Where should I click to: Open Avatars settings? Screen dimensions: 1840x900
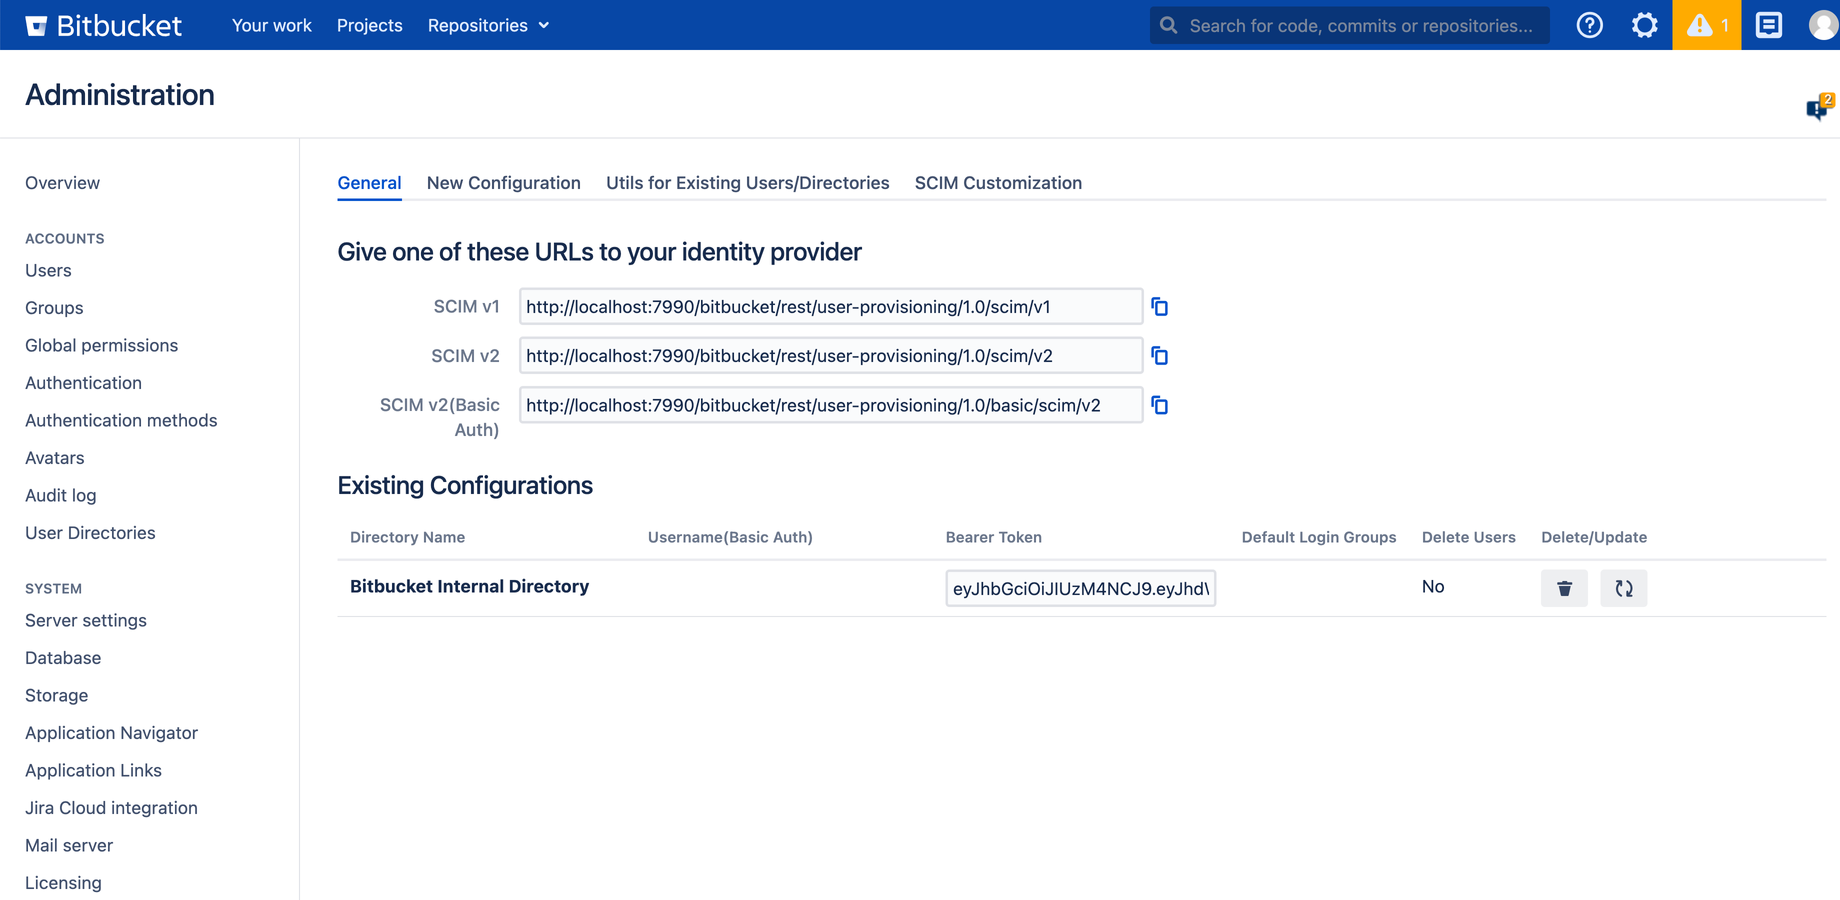click(x=54, y=458)
